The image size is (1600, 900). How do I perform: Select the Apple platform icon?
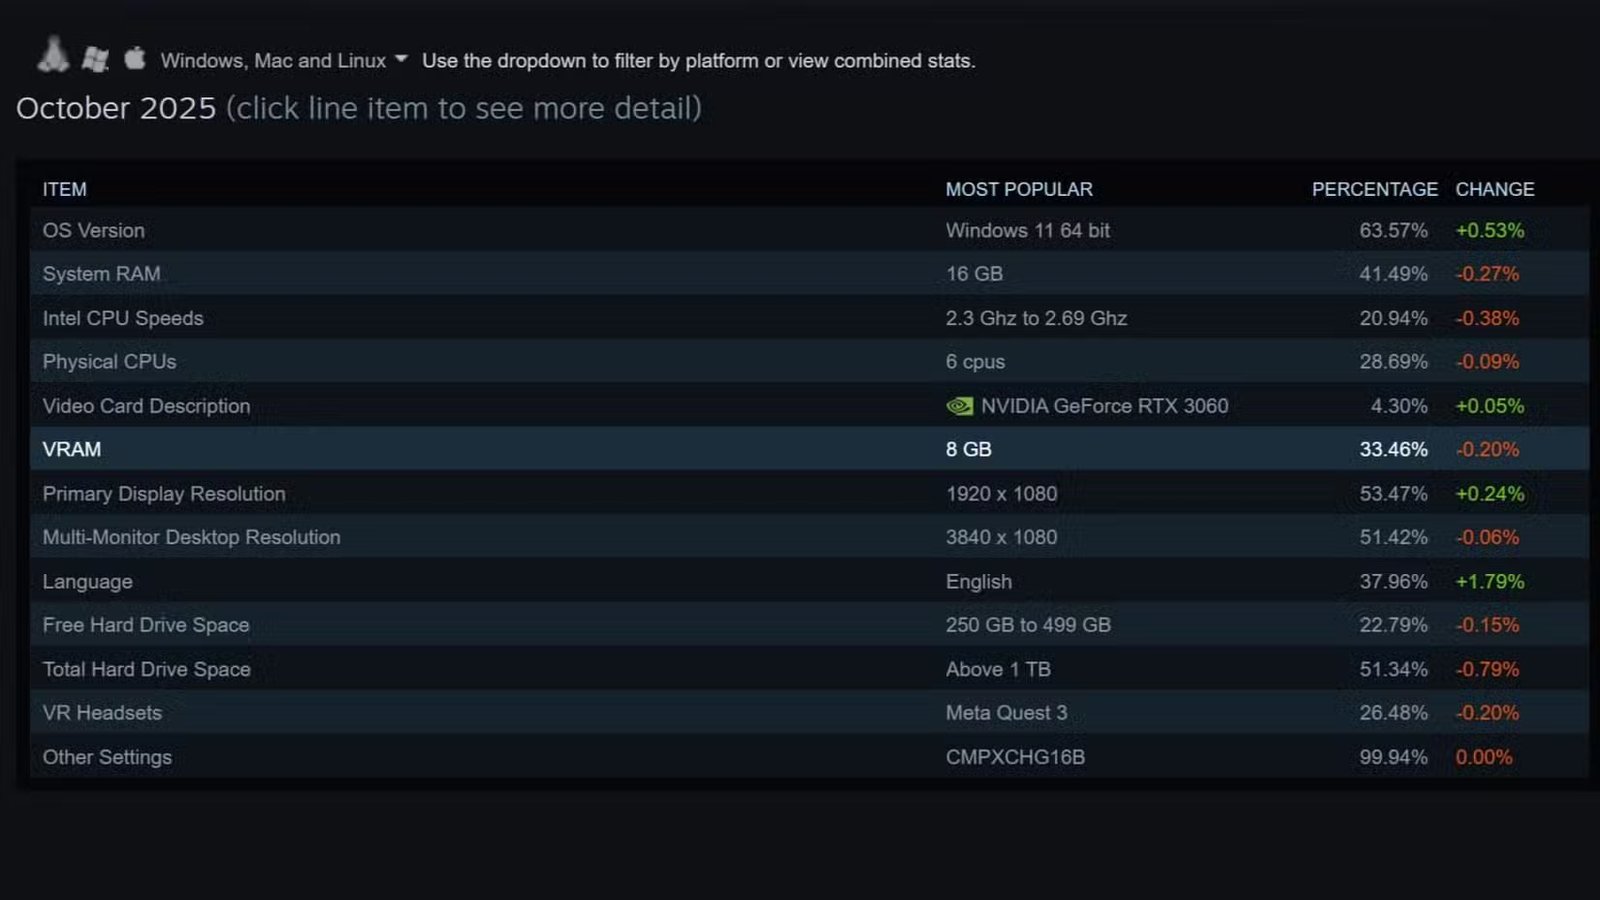134,57
